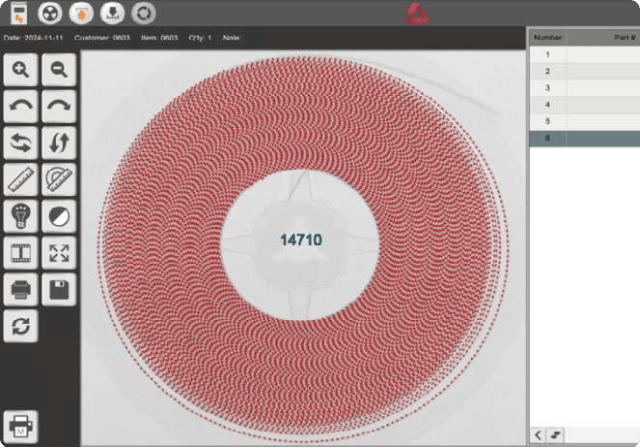The image size is (640, 448).
Task: Click the Number column header
Action: [x=548, y=38]
